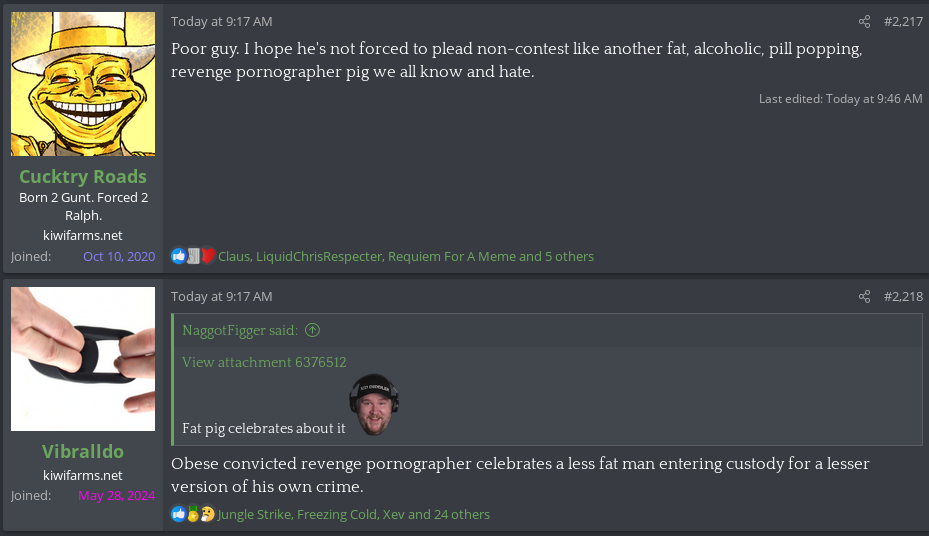
Task: Open "and 5 others" reactions list
Action: (556, 256)
